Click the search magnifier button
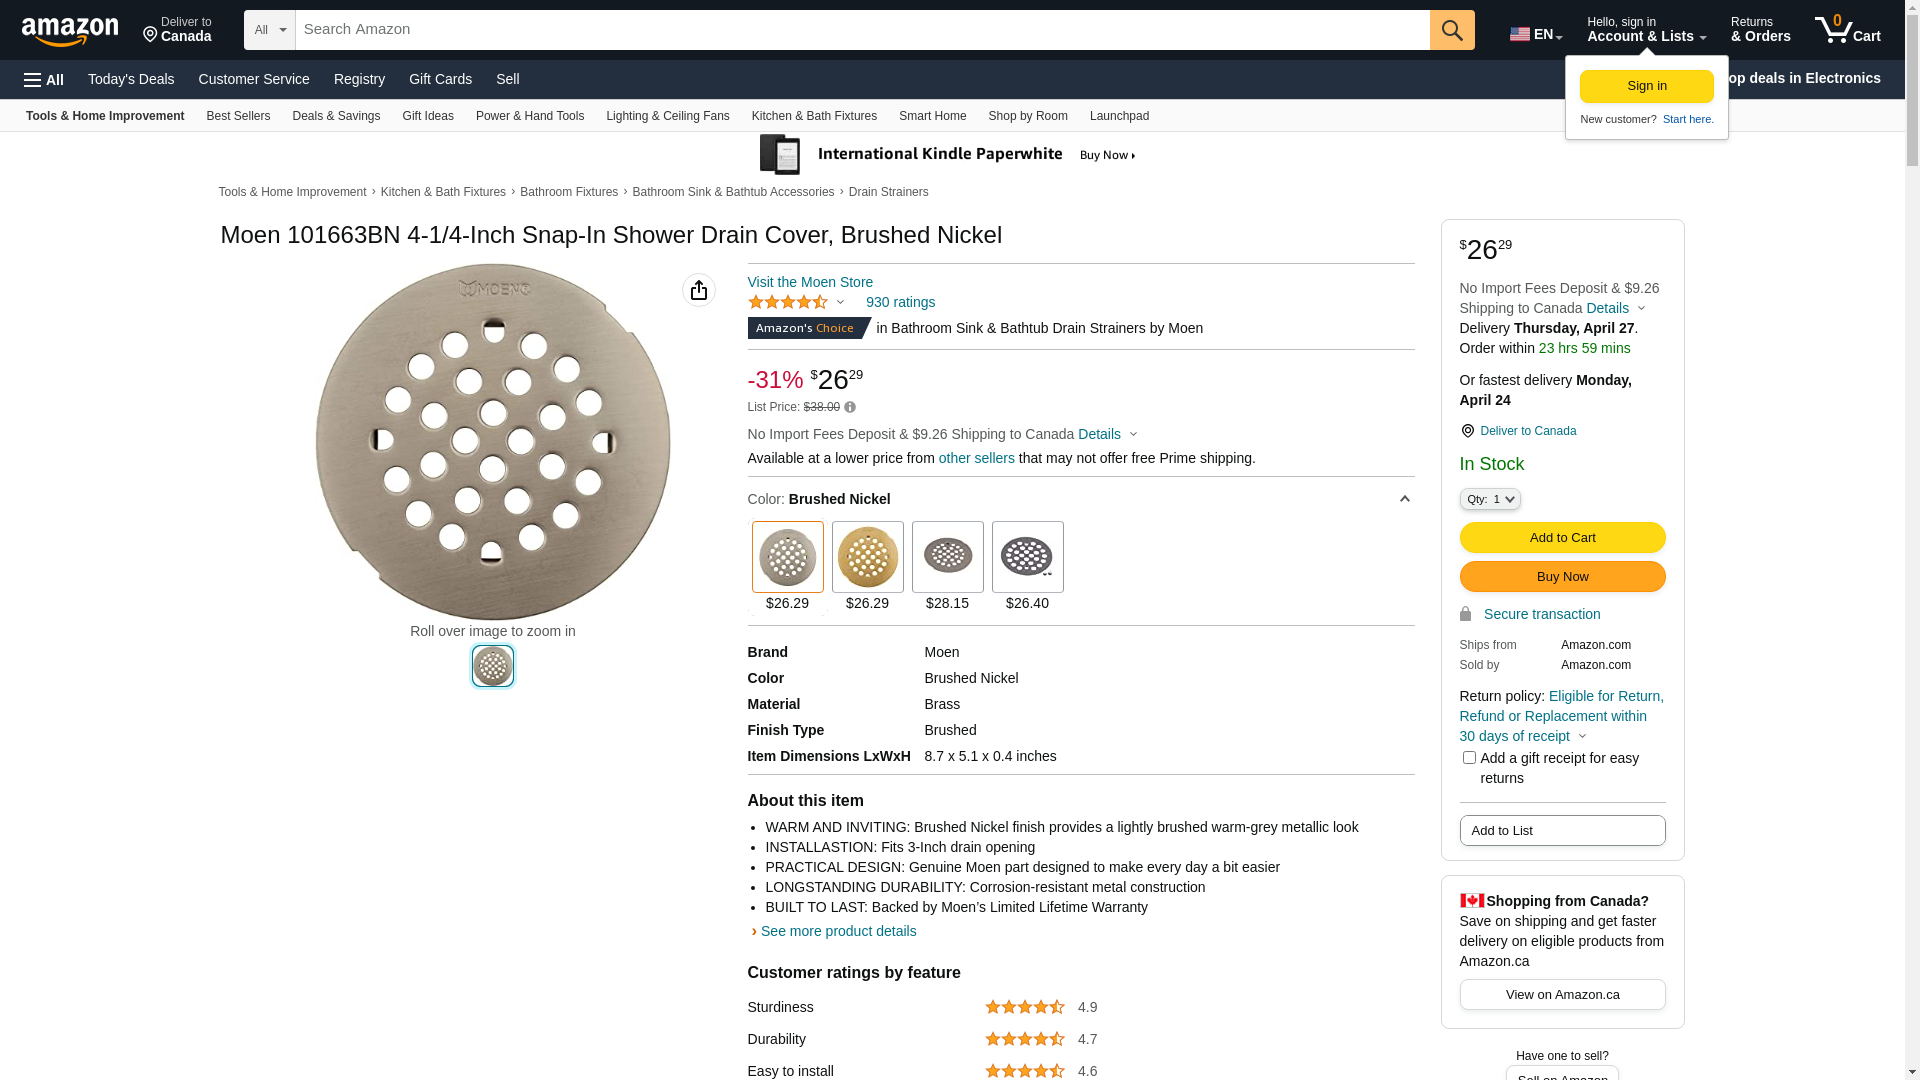The height and width of the screenshot is (1080, 1920). click(x=1452, y=30)
